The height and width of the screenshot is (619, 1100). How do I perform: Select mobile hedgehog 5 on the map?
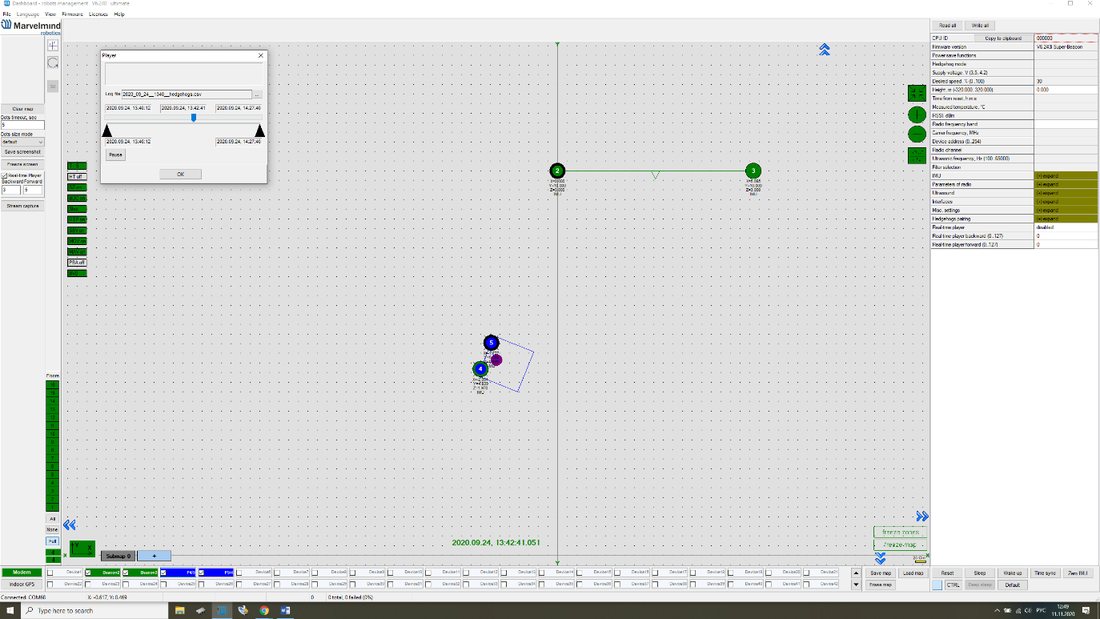click(x=491, y=342)
